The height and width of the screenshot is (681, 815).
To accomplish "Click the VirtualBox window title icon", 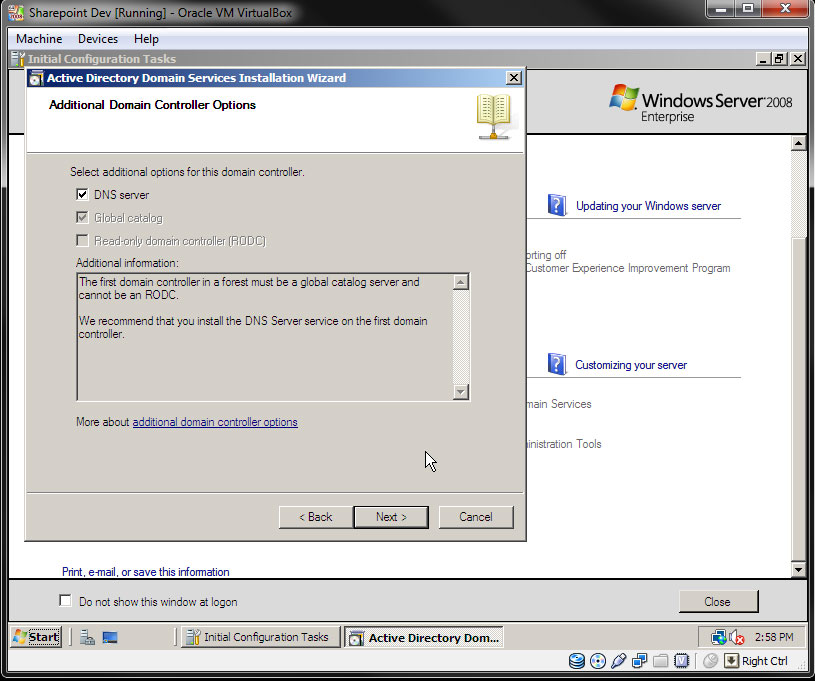I will point(16,12).
